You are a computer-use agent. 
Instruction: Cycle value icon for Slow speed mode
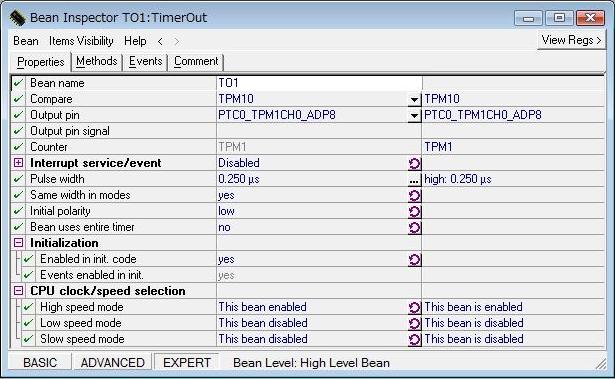[x=414, y=339]
